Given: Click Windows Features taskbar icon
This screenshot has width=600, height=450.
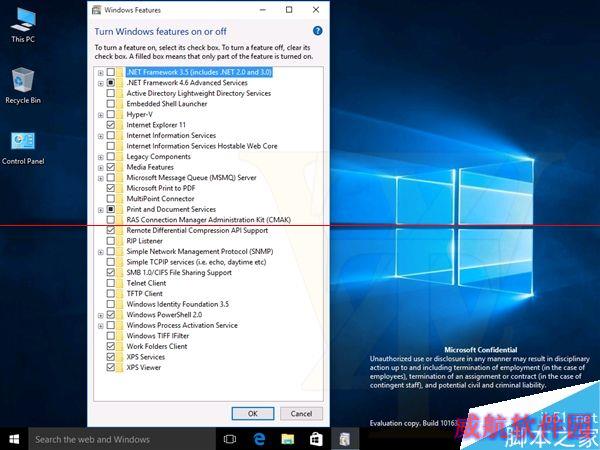Looking at the screenshot, I should (345, 439).
